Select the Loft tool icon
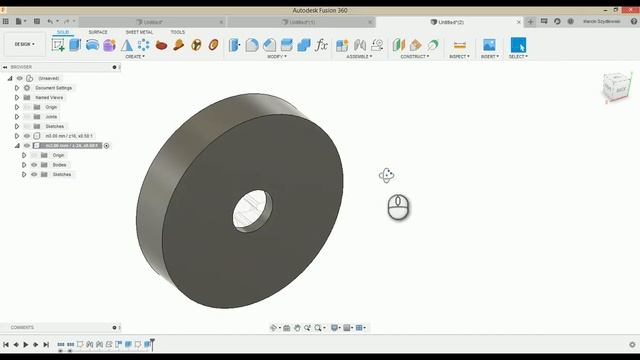The width and height of the screenshot is (640, 360). coord(127,45)
